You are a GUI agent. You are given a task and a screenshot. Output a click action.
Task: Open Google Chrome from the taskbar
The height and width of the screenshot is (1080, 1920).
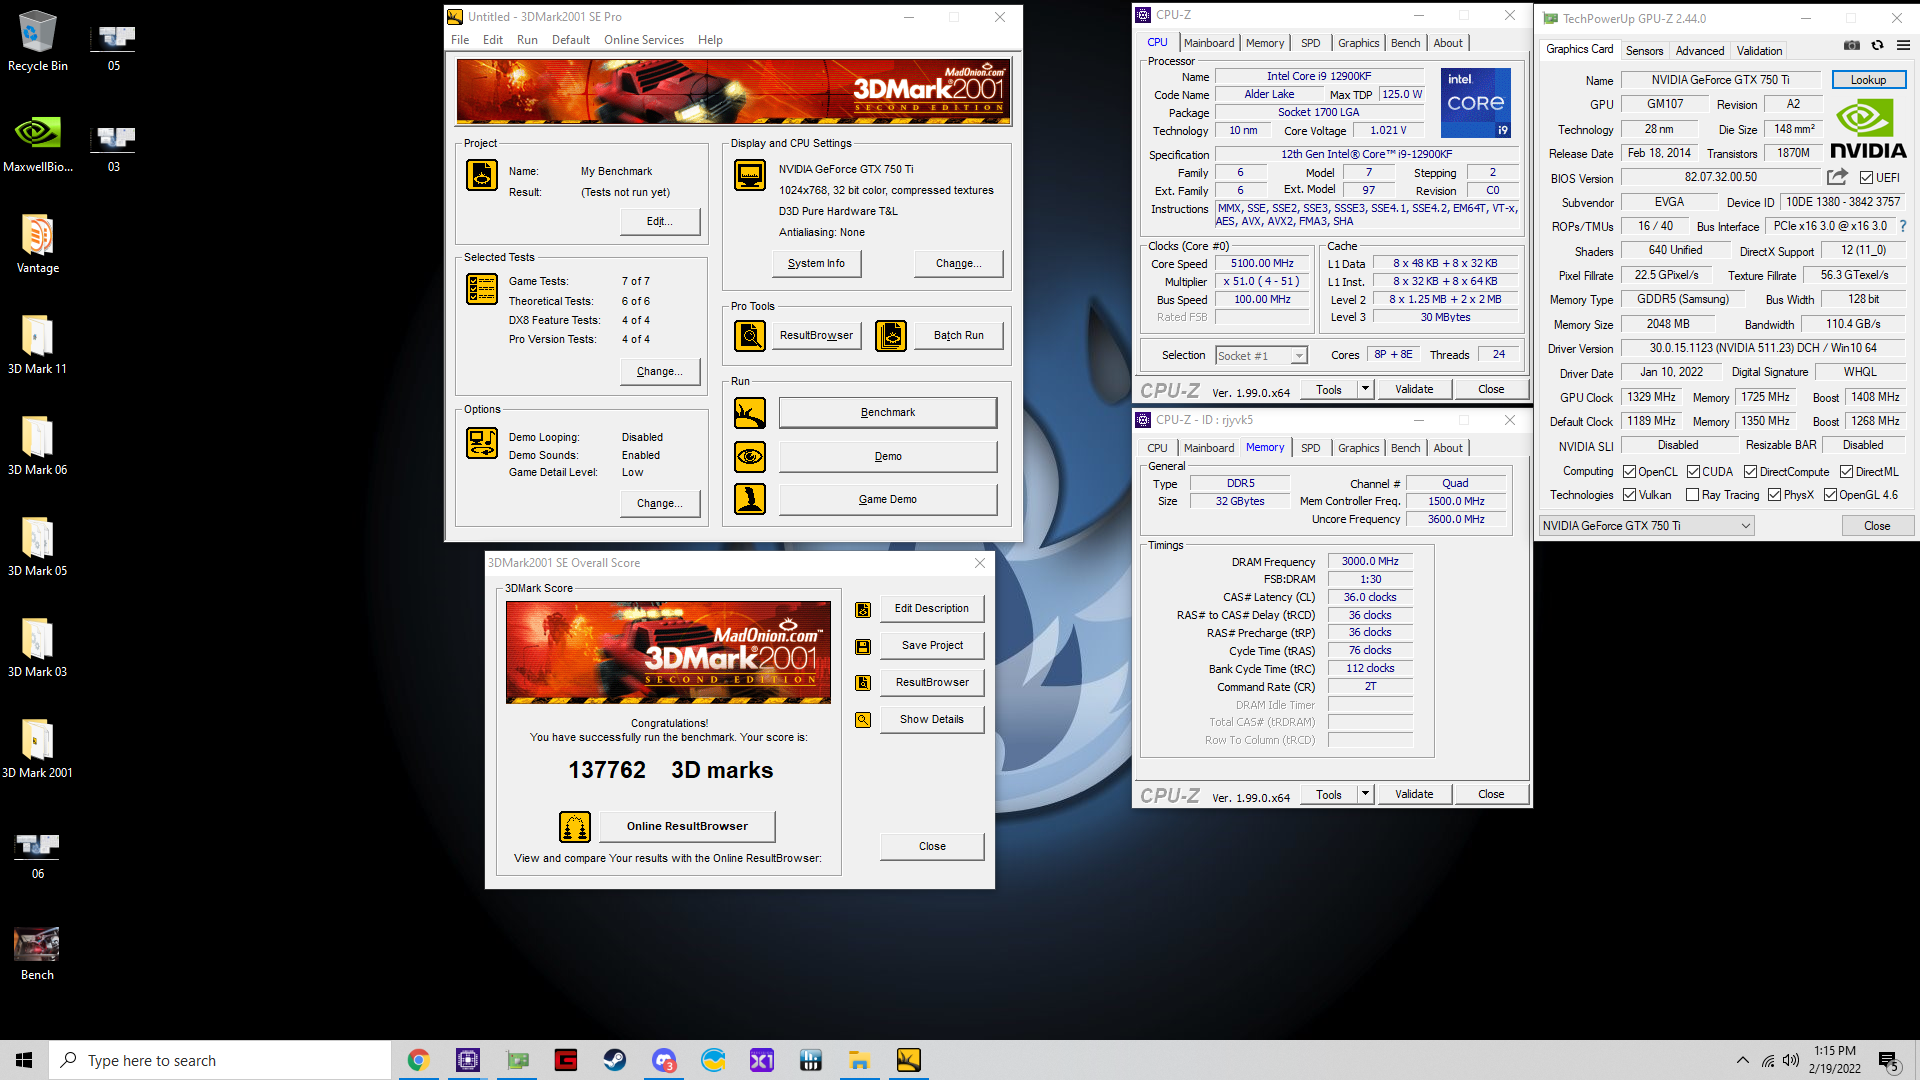coord(418,1060)
